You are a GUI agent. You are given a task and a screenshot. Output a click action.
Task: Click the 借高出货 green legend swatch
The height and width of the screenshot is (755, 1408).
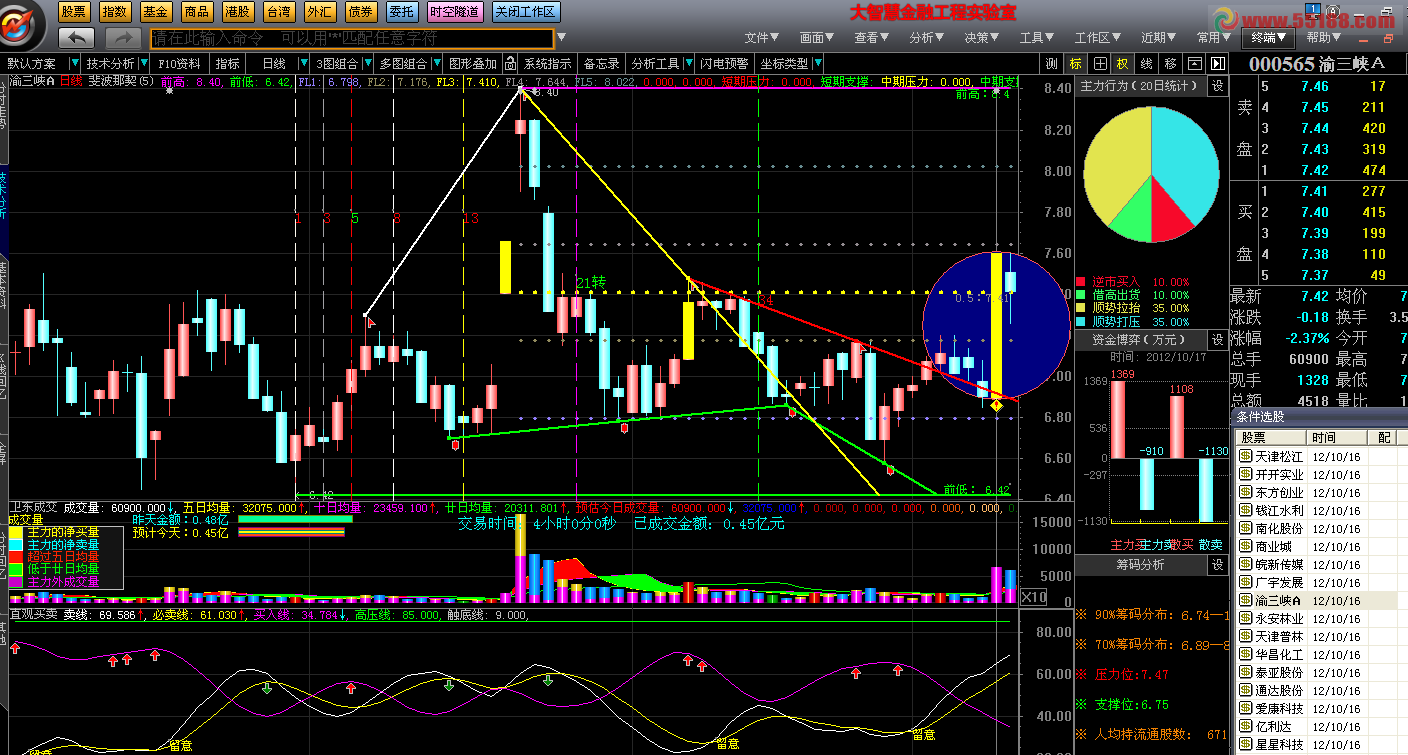coord(1081,296)
